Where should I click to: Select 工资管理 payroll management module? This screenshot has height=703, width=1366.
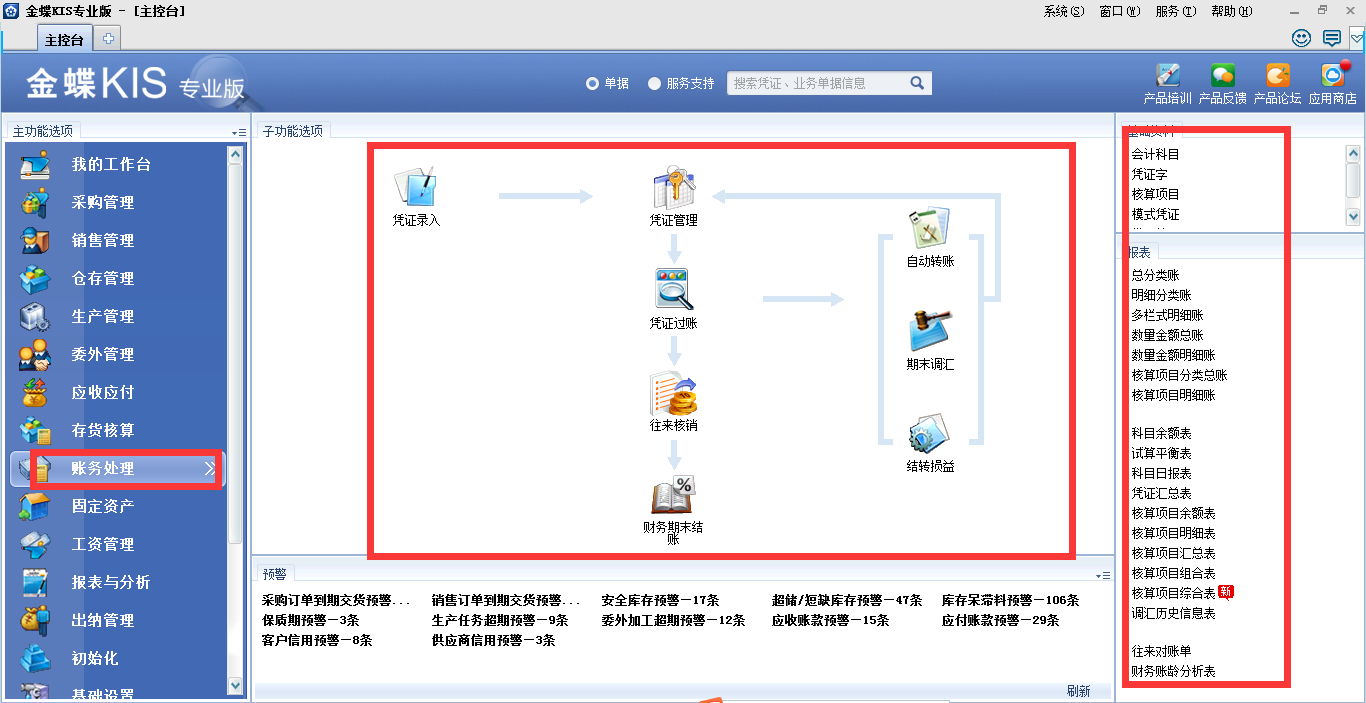click(x=103, y=544)
